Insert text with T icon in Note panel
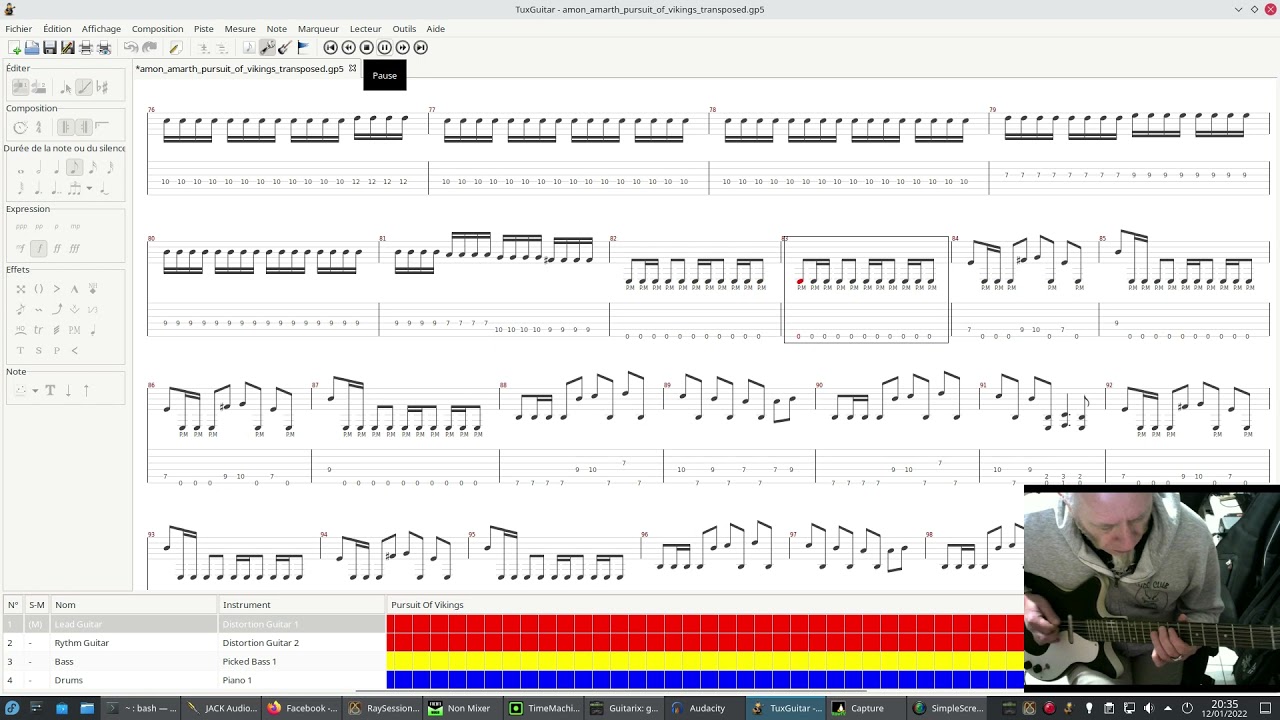The image size is (1280, 720). click(50, 391)
